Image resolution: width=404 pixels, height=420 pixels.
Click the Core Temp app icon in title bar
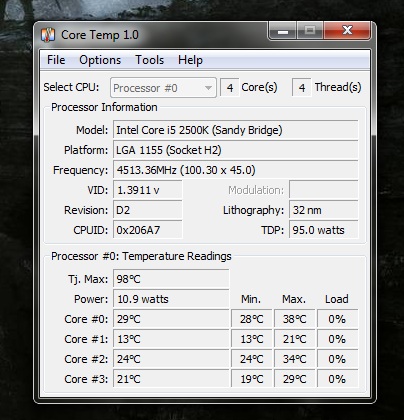click(48, 35)
